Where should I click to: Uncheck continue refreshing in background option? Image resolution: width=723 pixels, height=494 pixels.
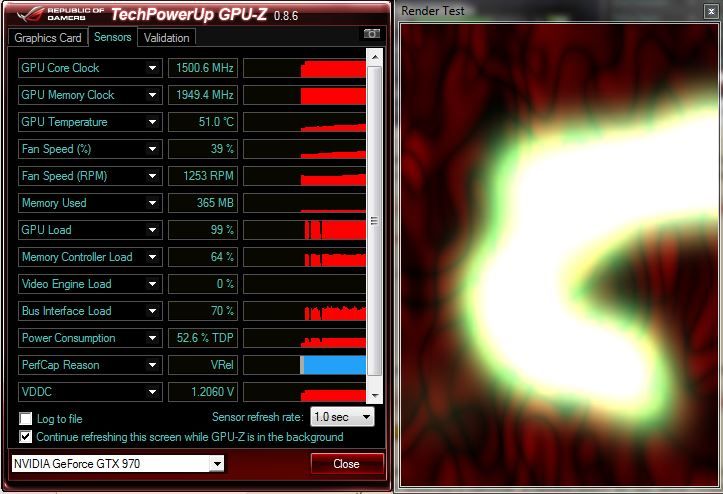pyautogui.click(x=25, y=437)
